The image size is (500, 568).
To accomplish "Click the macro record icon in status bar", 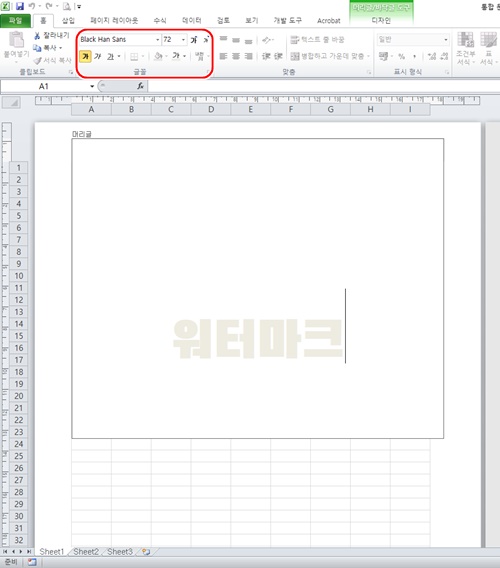I will click(x=32, y=562).
